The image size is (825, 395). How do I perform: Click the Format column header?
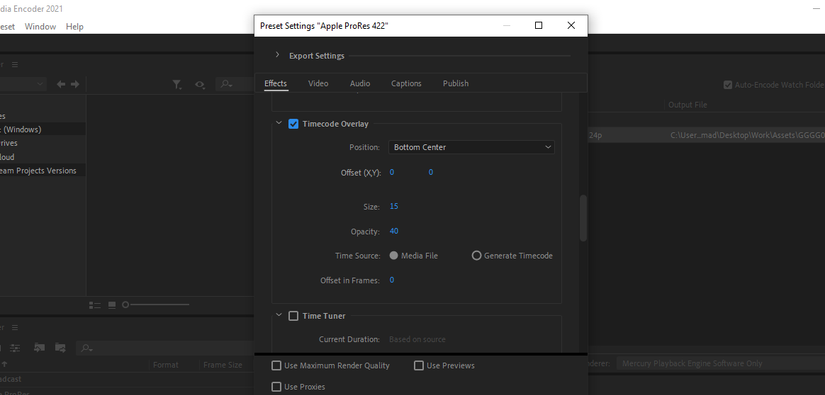click(x=166, y=364)
